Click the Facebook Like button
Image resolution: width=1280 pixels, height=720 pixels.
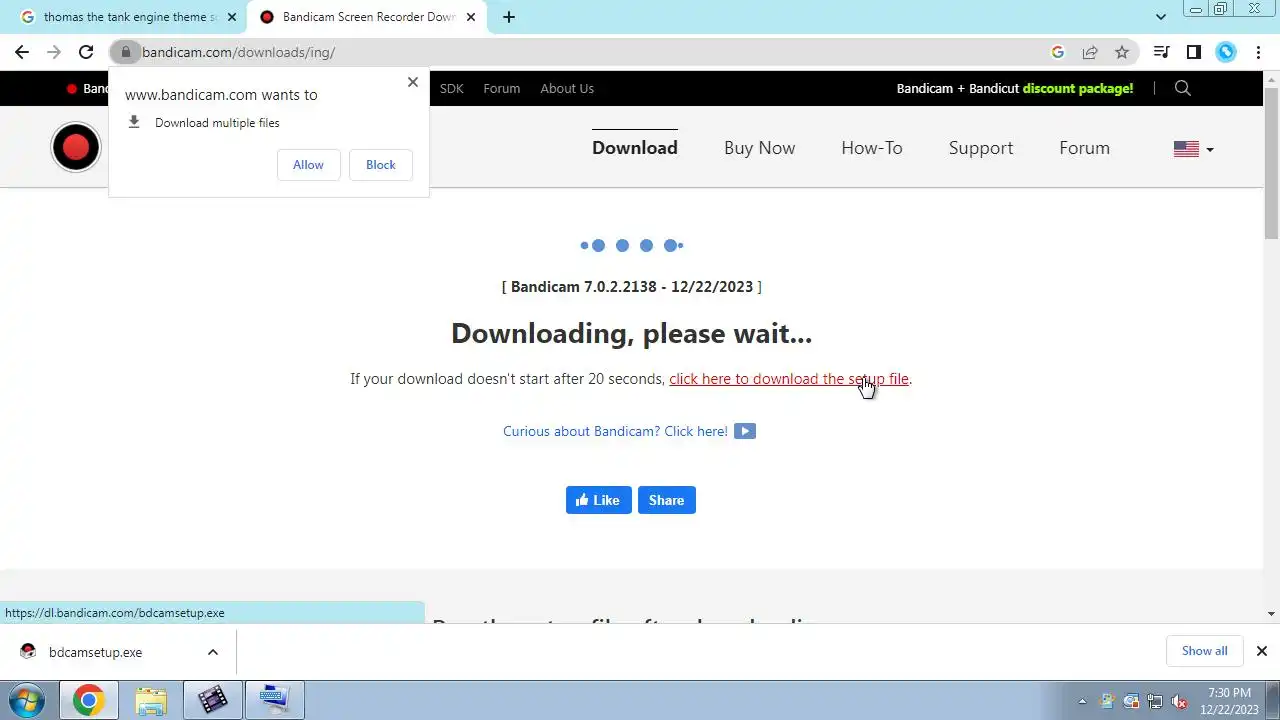[x=598, y=500]
